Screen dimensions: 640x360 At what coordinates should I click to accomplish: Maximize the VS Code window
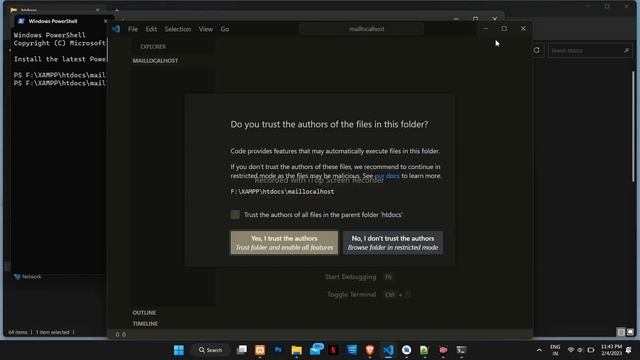pos(504,29)
